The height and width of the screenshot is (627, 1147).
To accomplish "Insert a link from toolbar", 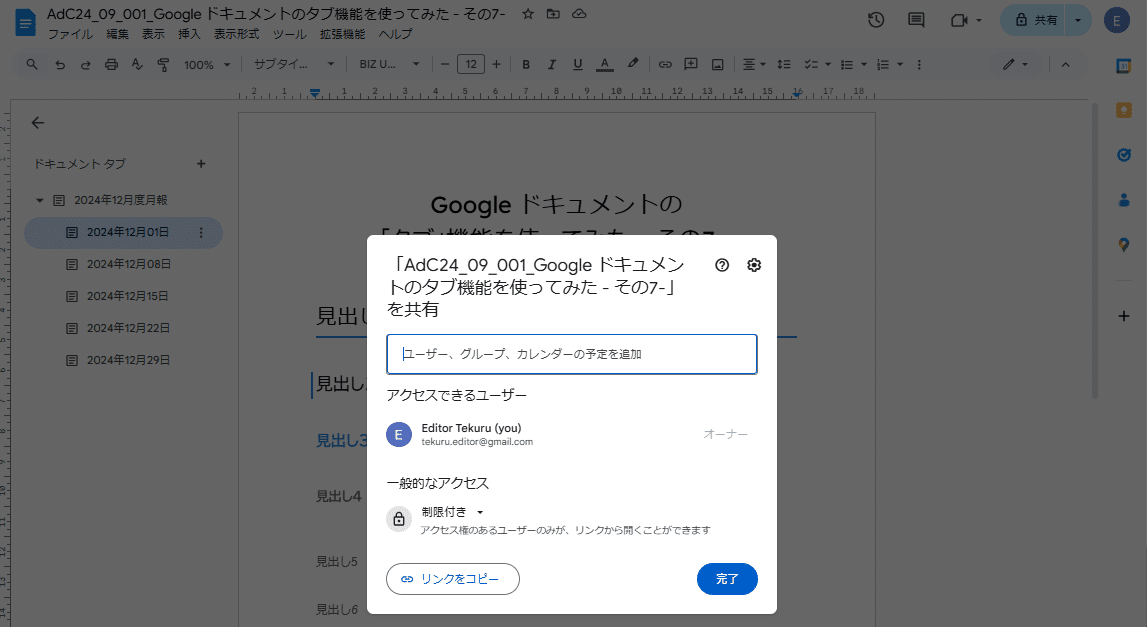I will pyautogui.click(x=665, y=64).
